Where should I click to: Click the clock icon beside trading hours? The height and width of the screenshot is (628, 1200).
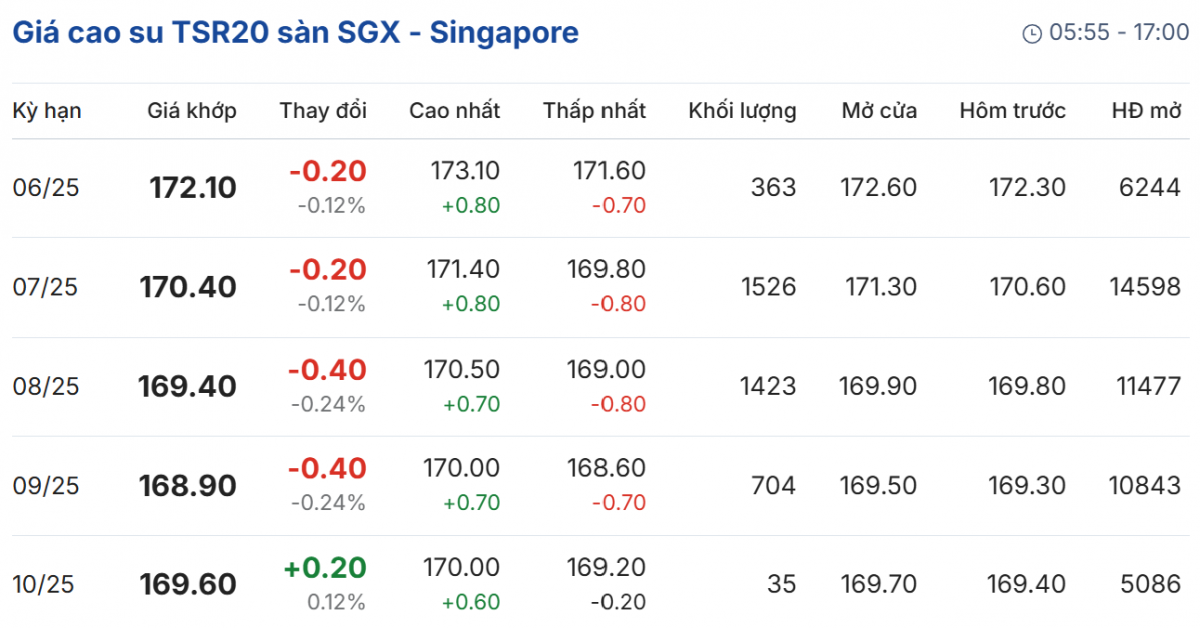tap(1031, 34)
